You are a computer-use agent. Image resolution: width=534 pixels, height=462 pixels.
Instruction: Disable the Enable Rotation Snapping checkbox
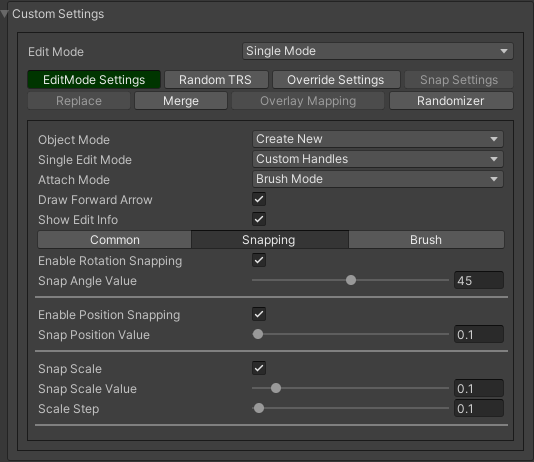(259, 260)
